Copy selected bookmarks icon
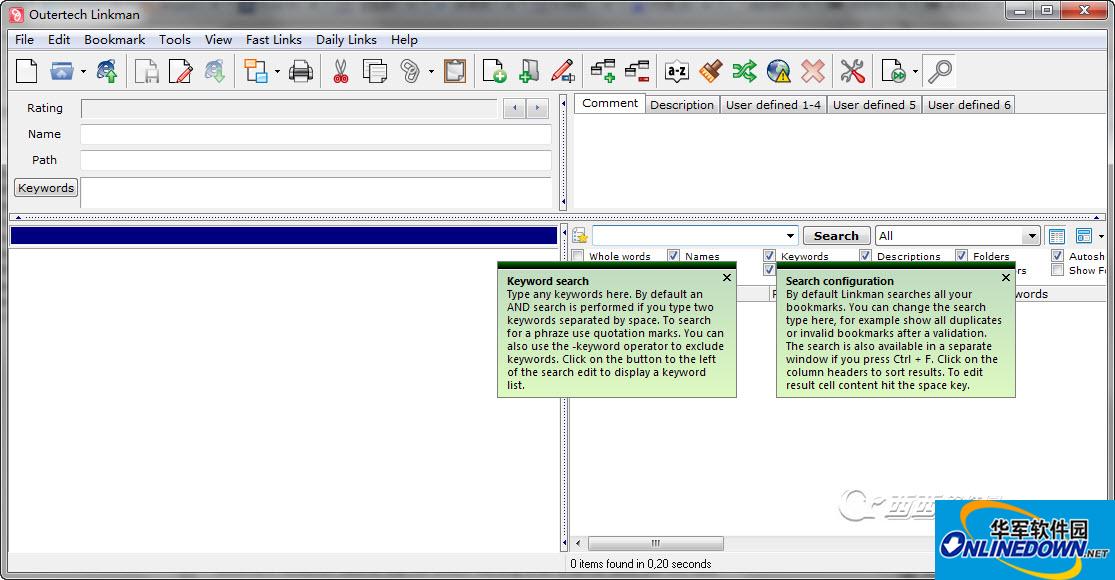The height and width of the screenshot is (580, 1115). [x=375, y=71]
